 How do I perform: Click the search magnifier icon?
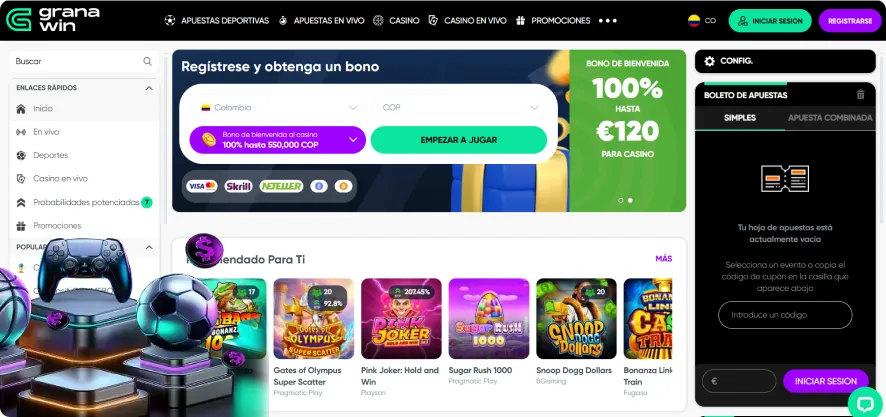click(147, 62)
